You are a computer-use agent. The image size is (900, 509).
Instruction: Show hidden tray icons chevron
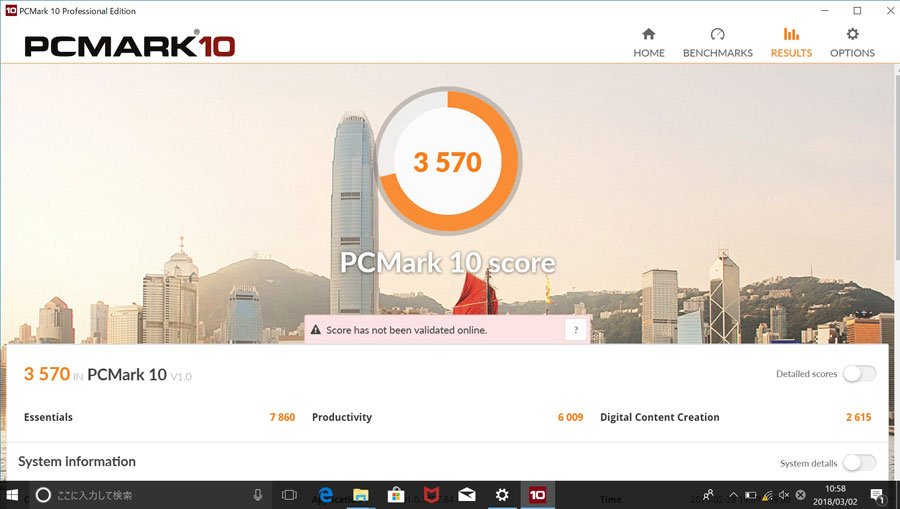733,495
